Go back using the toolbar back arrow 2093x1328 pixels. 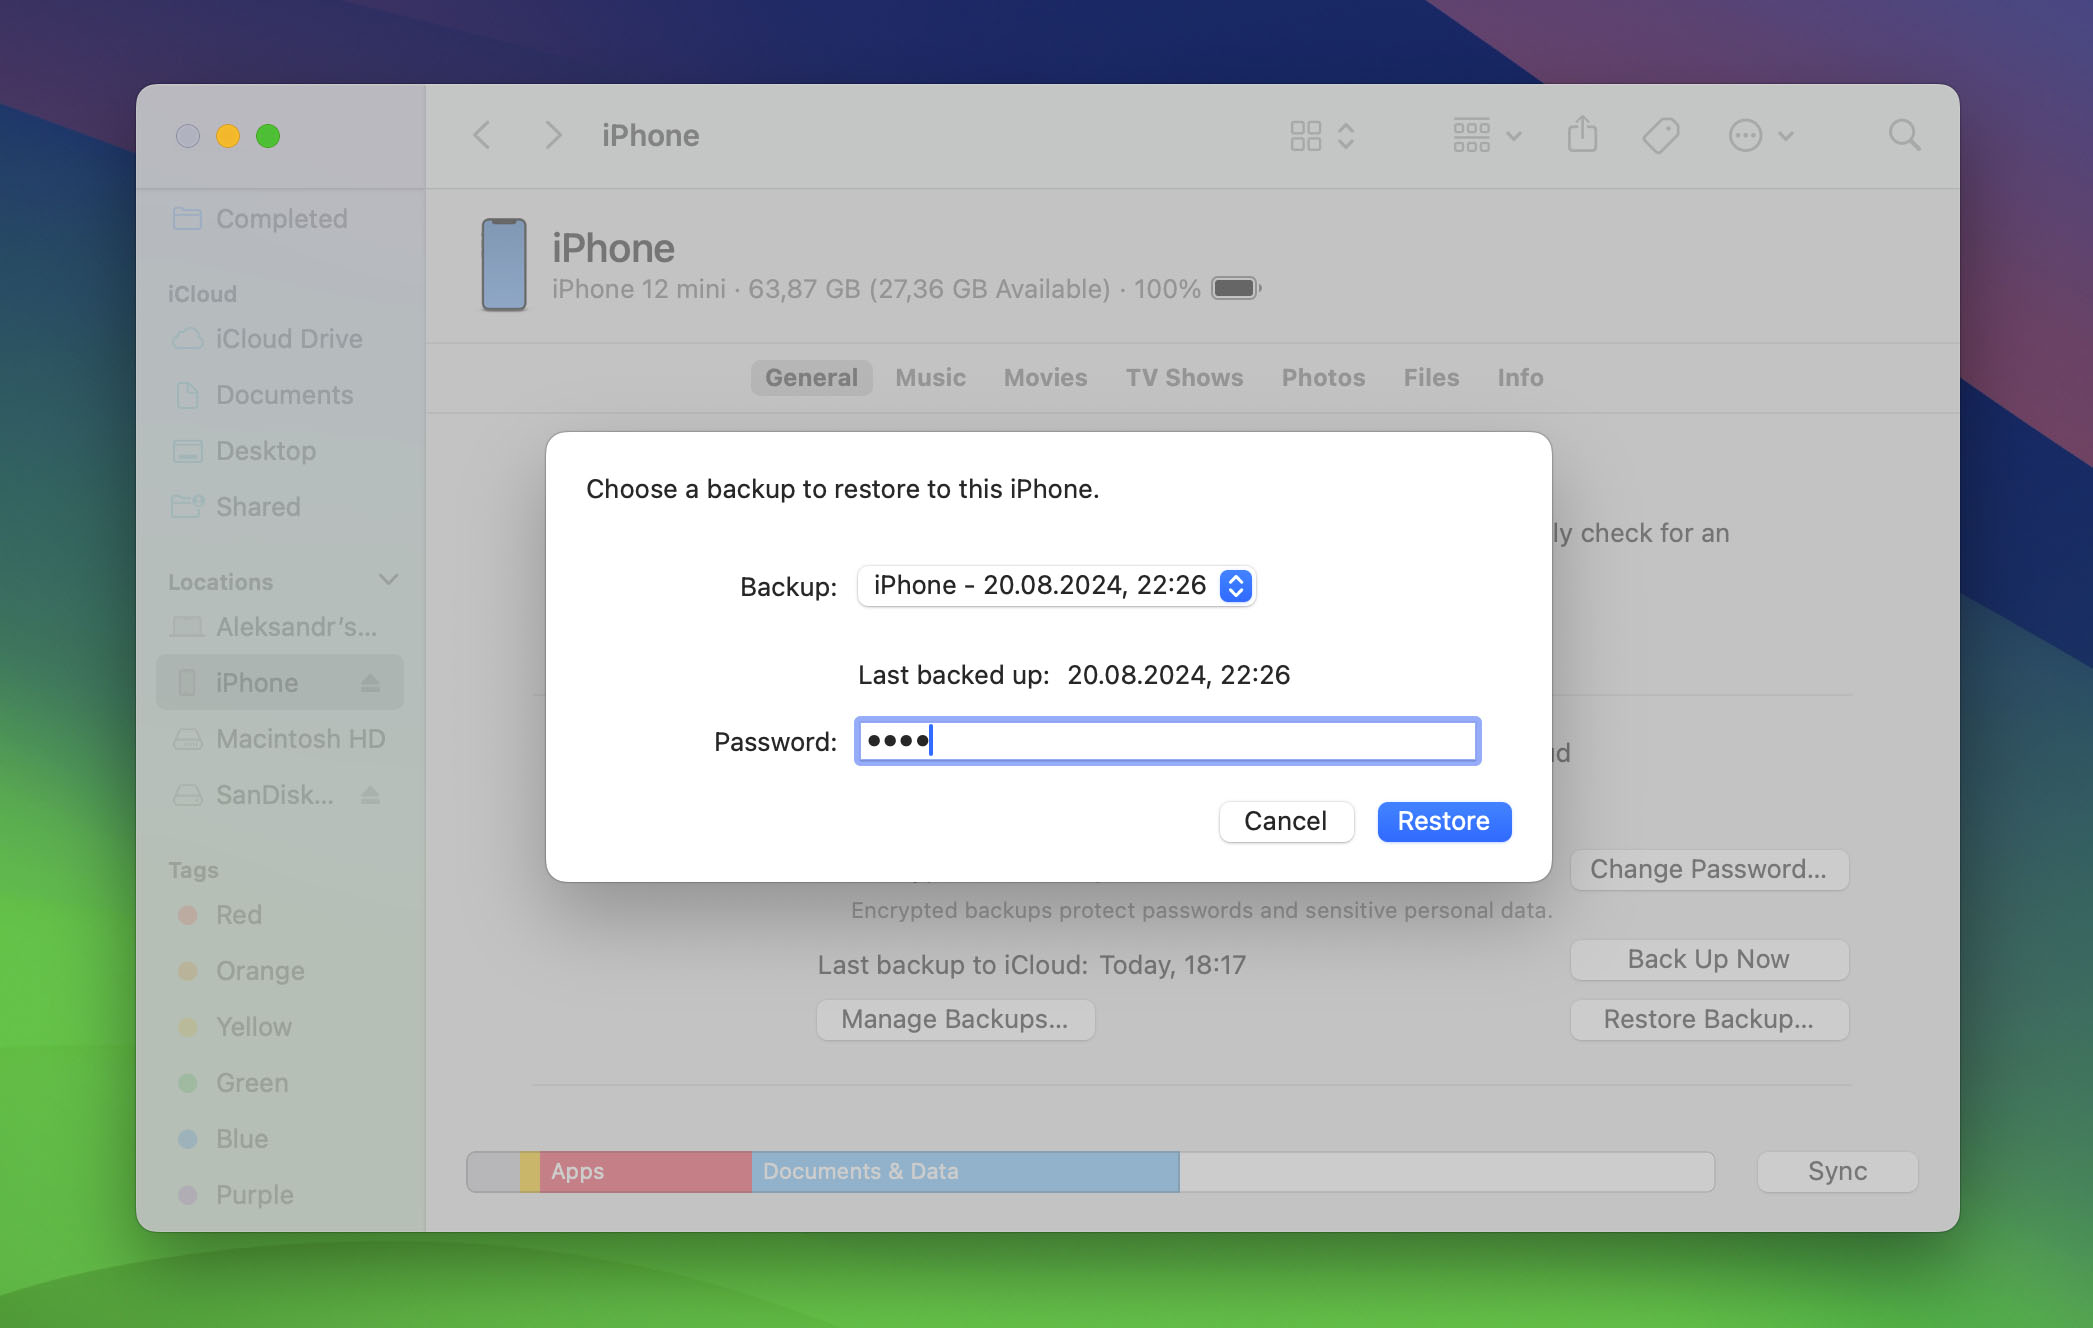click(x=482, y=135)
